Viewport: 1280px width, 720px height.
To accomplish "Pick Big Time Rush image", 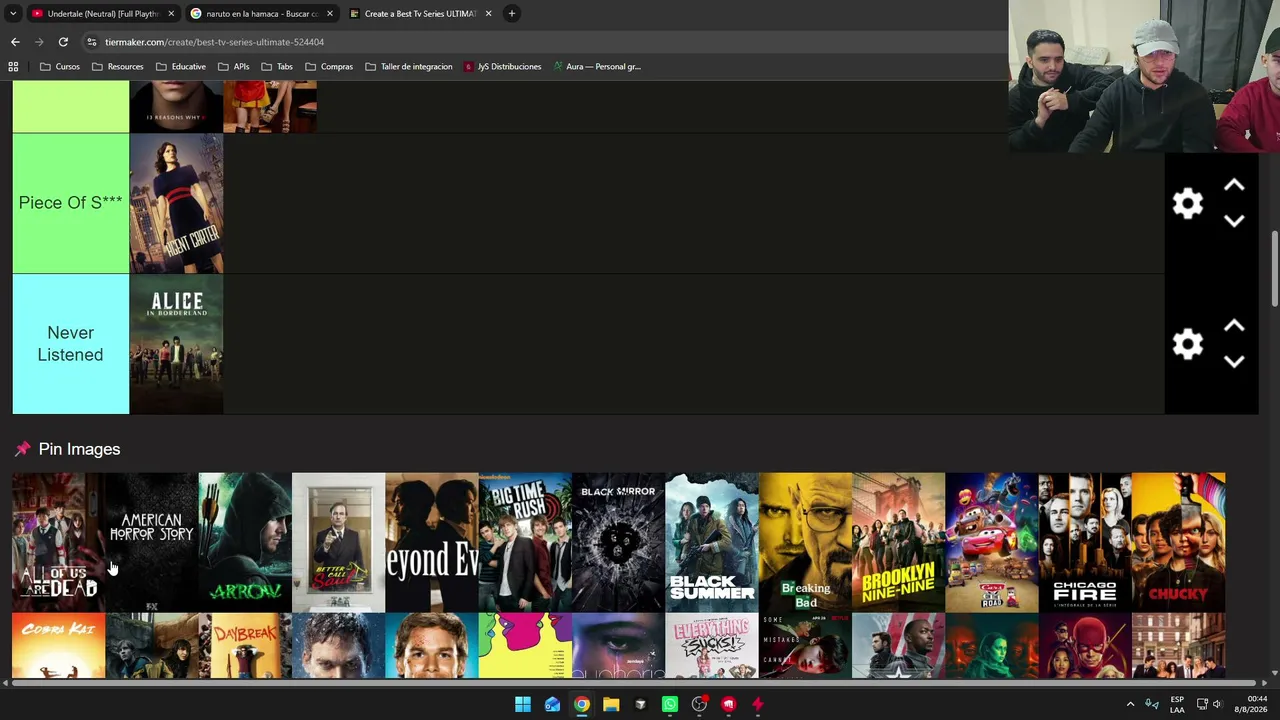I will pos(525,542).
